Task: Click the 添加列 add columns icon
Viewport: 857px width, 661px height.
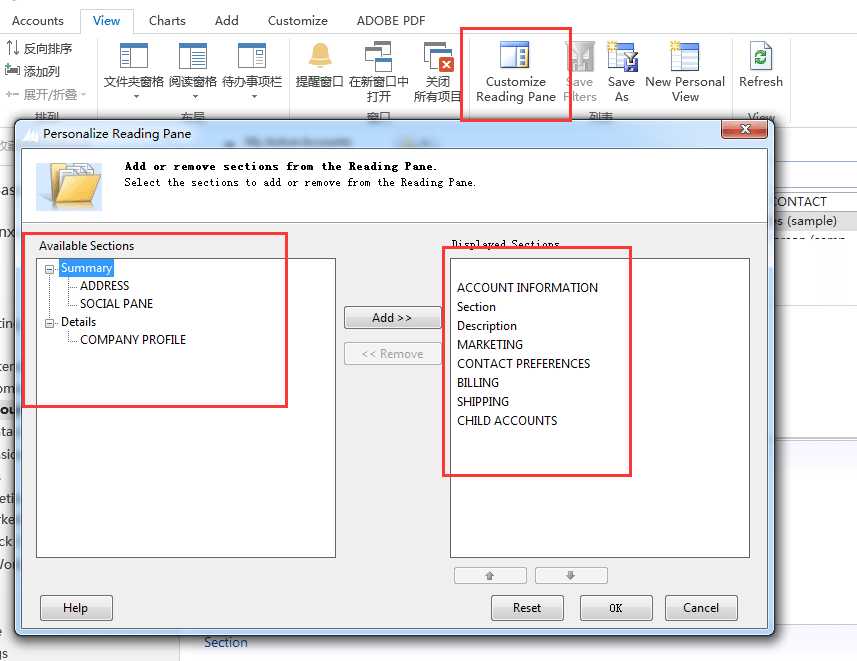Action: pyautogui.click(x=12, y=70)
